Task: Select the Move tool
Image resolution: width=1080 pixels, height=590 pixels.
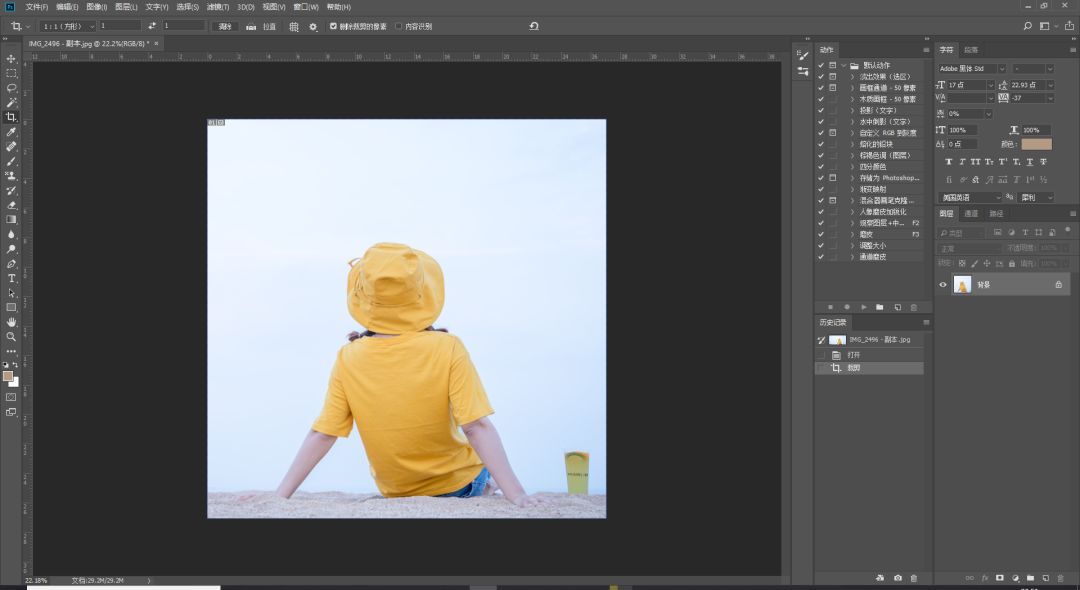Action: click(12, 59)
